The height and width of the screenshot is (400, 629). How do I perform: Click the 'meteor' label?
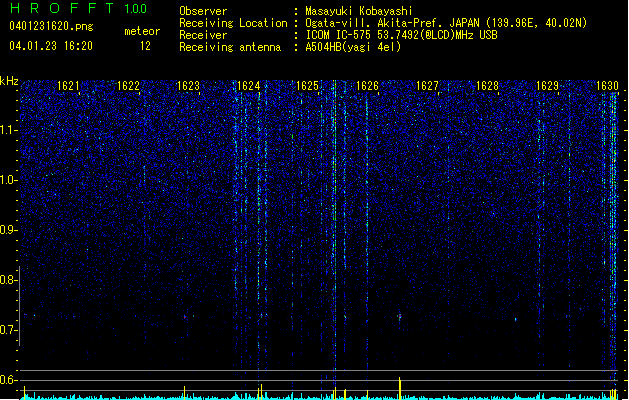coord(142,31)
